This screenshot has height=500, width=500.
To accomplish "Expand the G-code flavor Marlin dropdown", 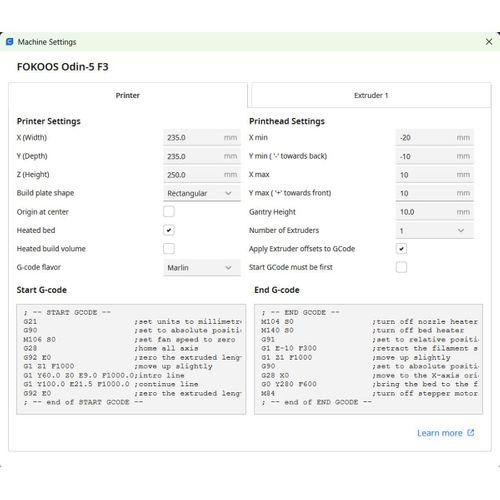I will tap(202, 268).
